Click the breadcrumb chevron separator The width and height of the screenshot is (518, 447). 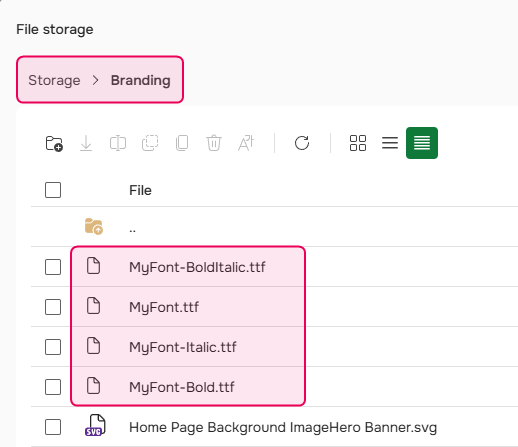96,80
